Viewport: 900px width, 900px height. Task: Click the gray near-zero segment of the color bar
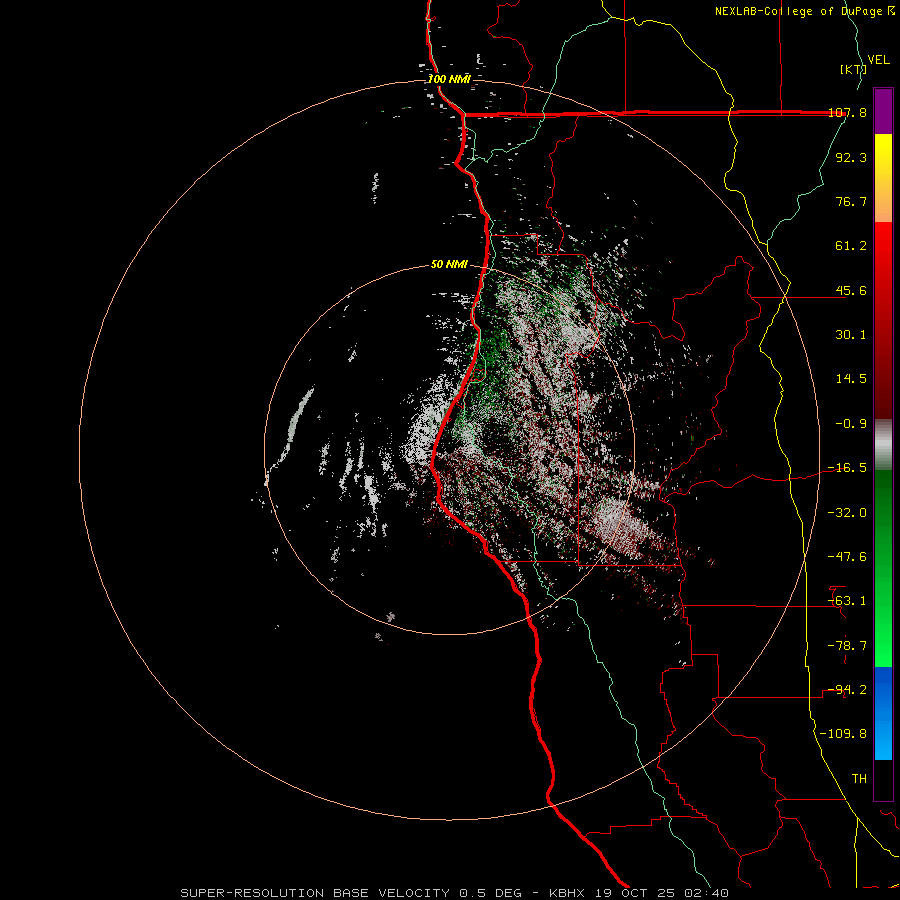click(x=883, y=445)
